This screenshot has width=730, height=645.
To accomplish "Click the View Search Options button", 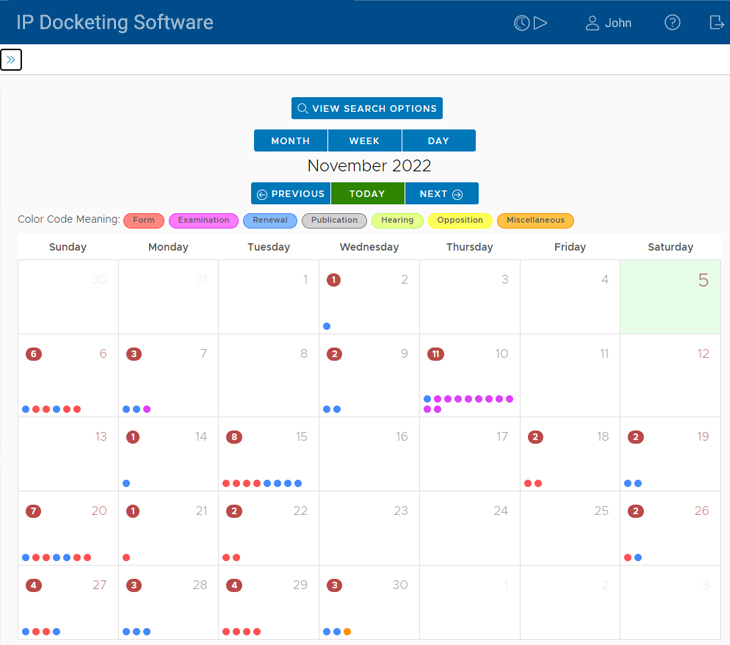I will pyautogui.click(x=366, y=108).
